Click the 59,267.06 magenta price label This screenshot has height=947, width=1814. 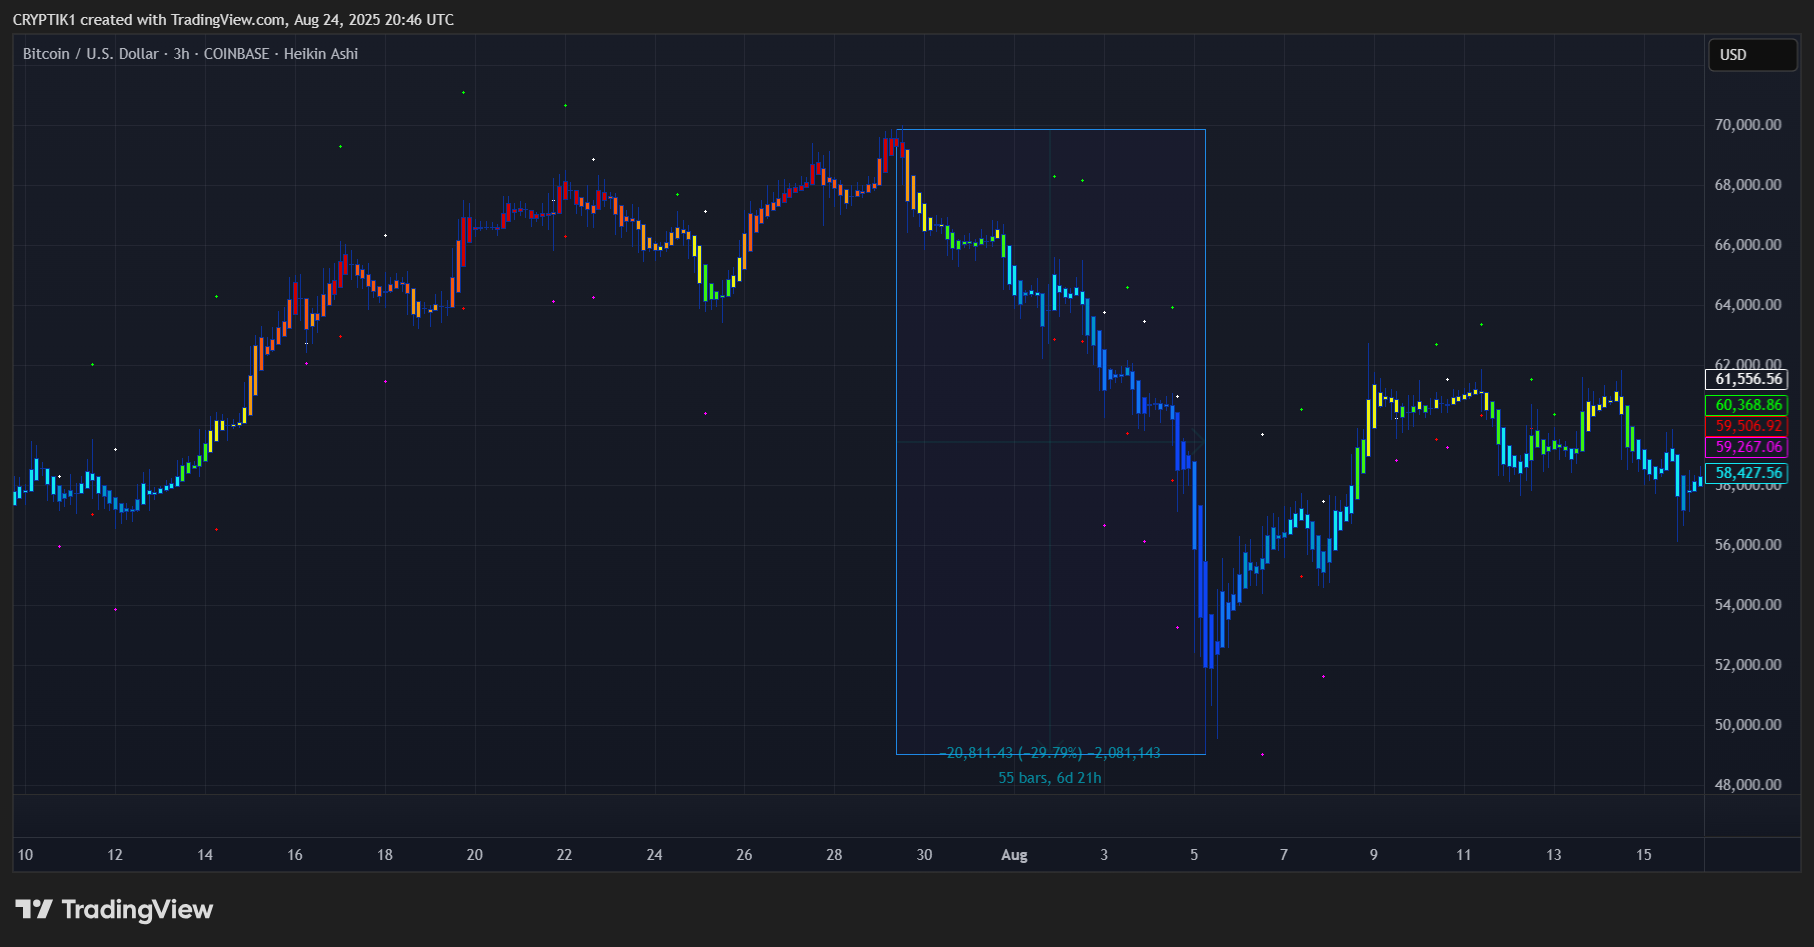[x=1747, y=447]
